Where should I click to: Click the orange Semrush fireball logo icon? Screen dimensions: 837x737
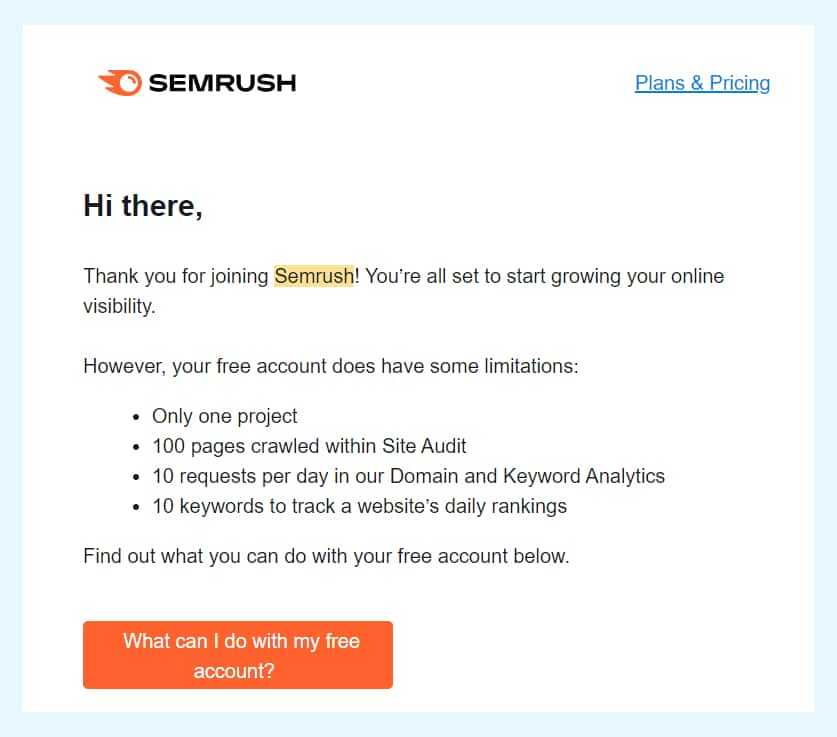[x=120, y=83]
